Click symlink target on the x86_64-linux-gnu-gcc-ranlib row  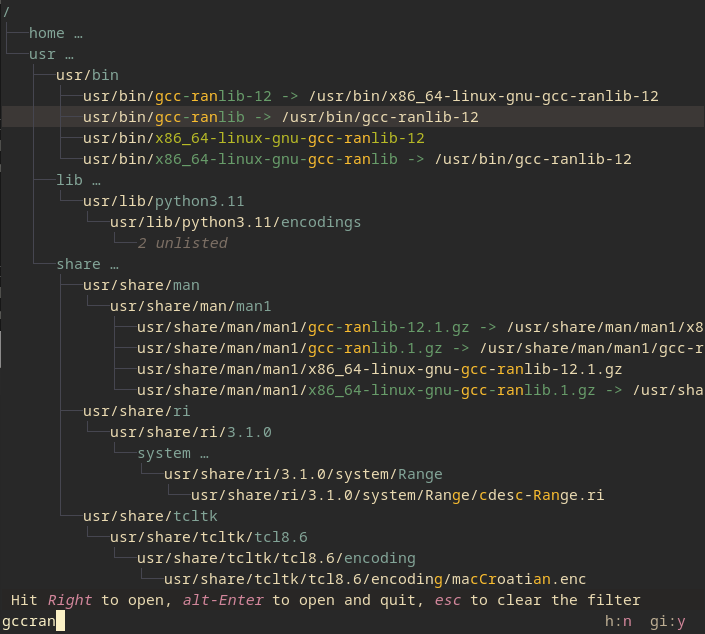tap(533, 159)
